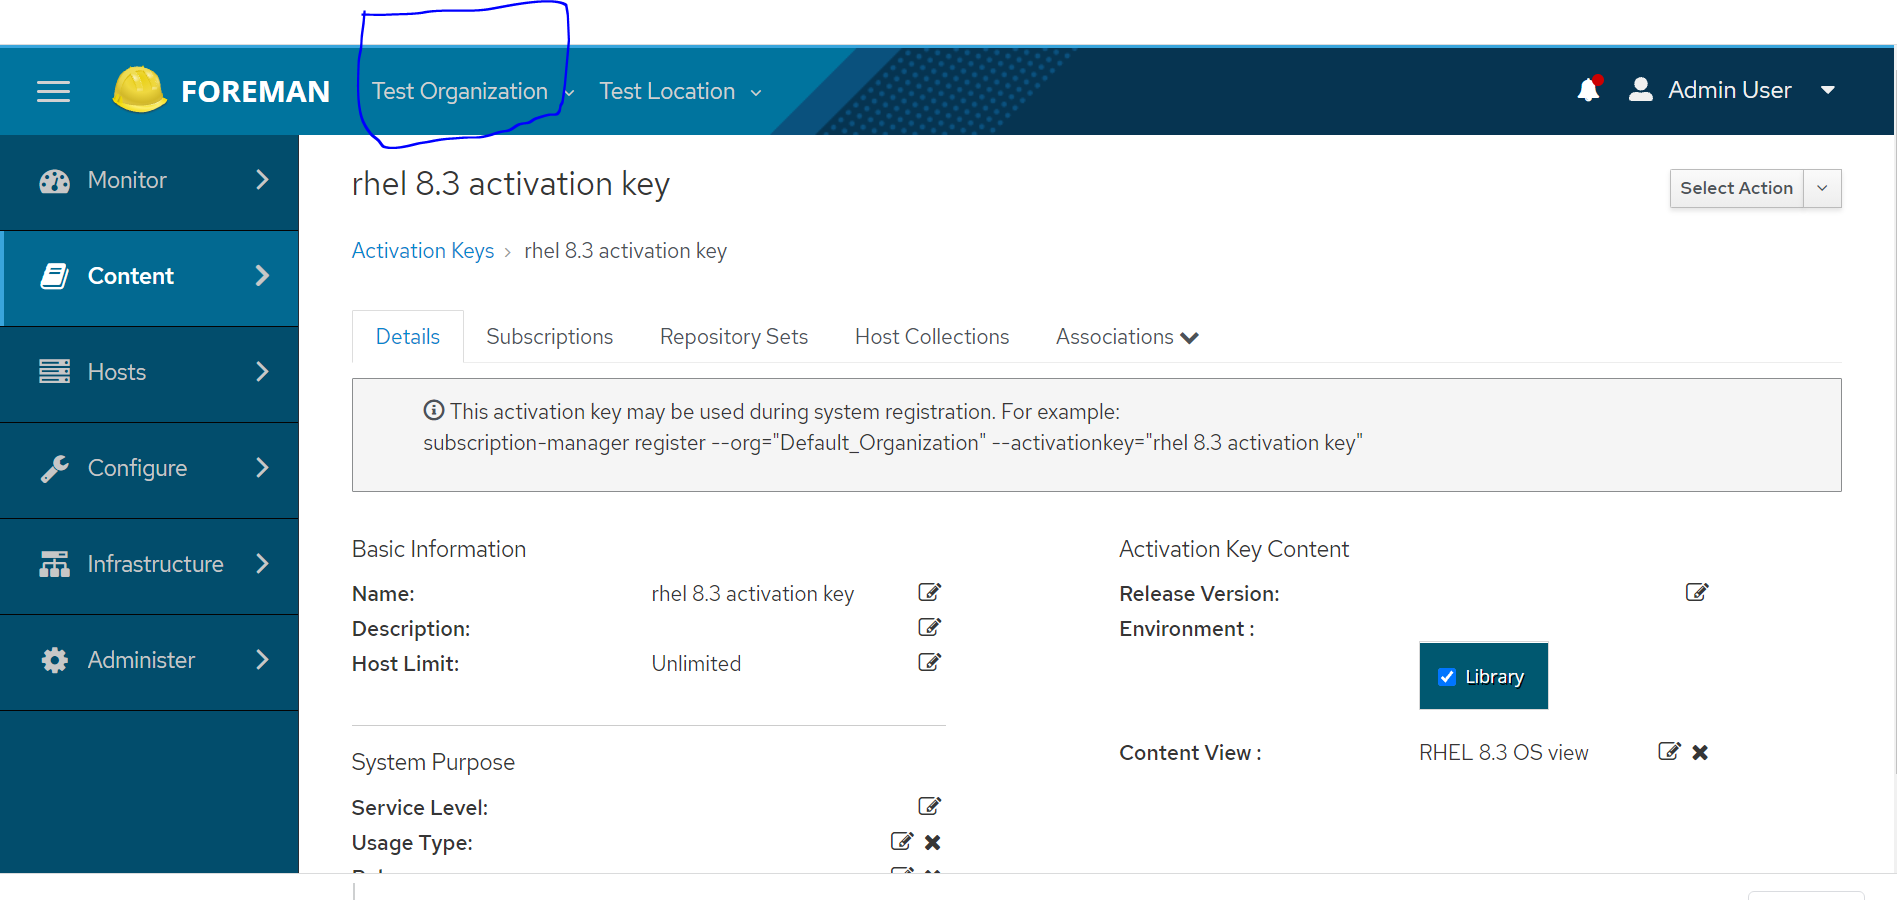The image size is (1897, 900).
Task: Click the Administer gear icon
Action: pyautogui.click(x=54, y=660)
